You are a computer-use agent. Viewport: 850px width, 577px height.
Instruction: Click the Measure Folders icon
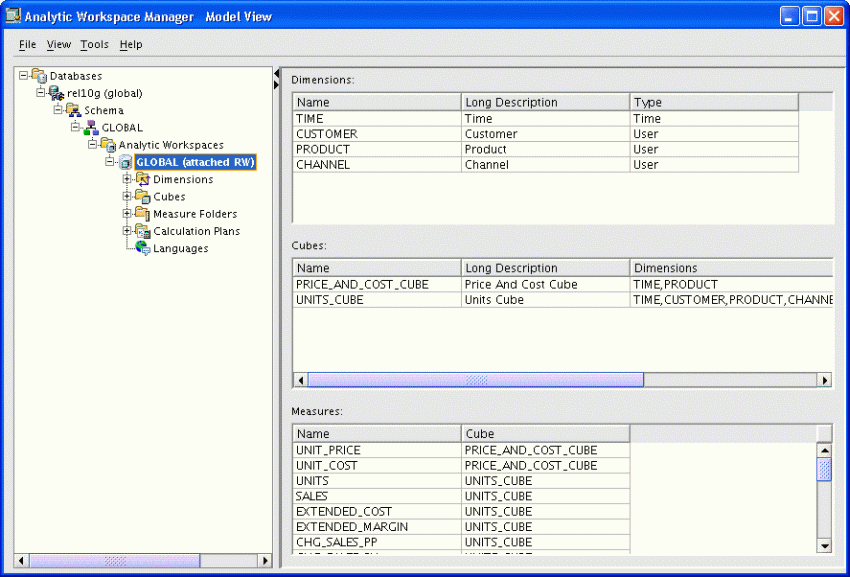[143, 214]
